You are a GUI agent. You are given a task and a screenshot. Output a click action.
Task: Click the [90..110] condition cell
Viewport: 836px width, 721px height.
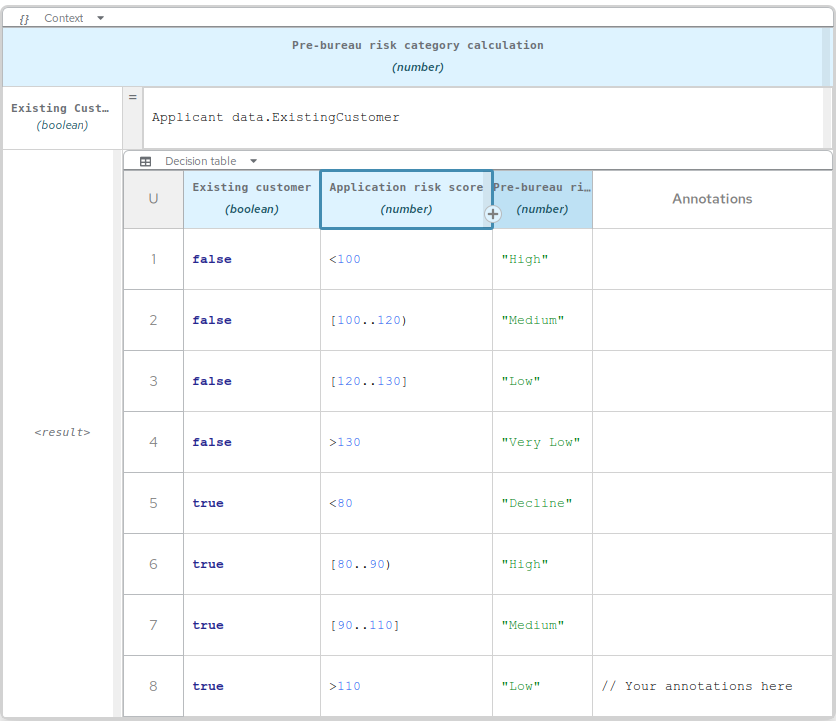(406, 625)
